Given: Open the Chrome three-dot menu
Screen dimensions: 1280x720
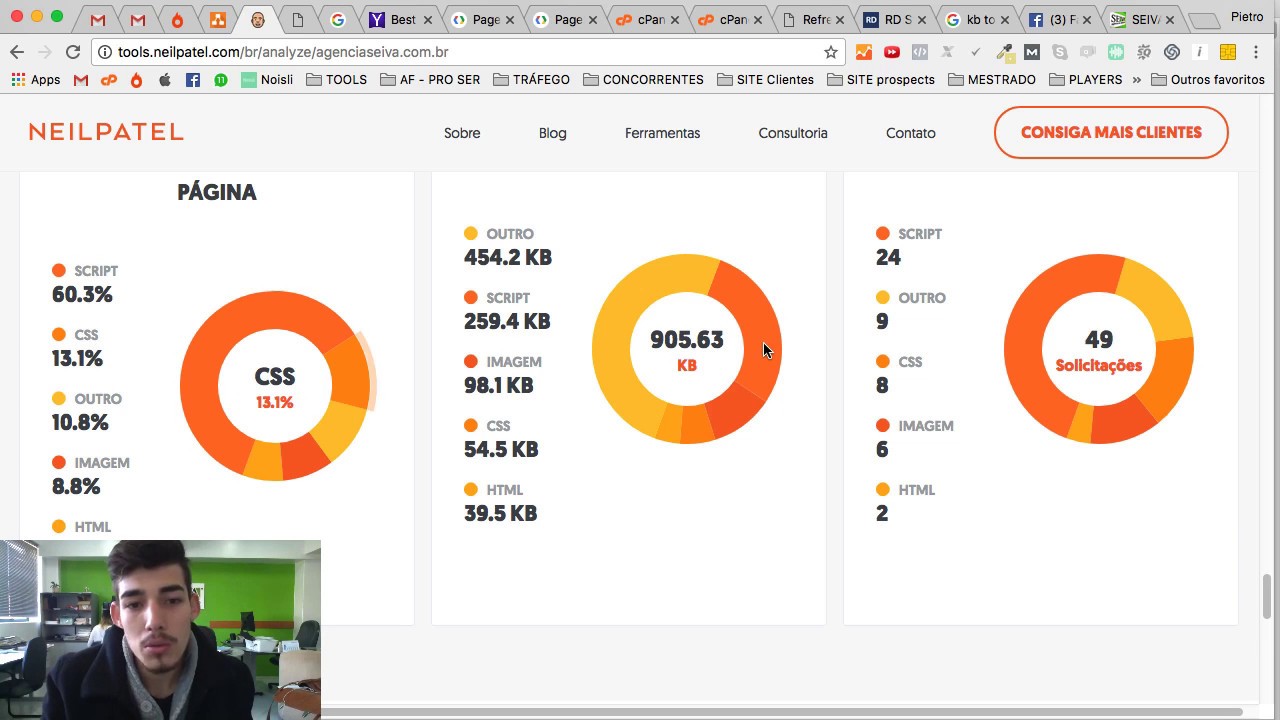Looking at the screenshot, I should click(x=1257, y=52).
